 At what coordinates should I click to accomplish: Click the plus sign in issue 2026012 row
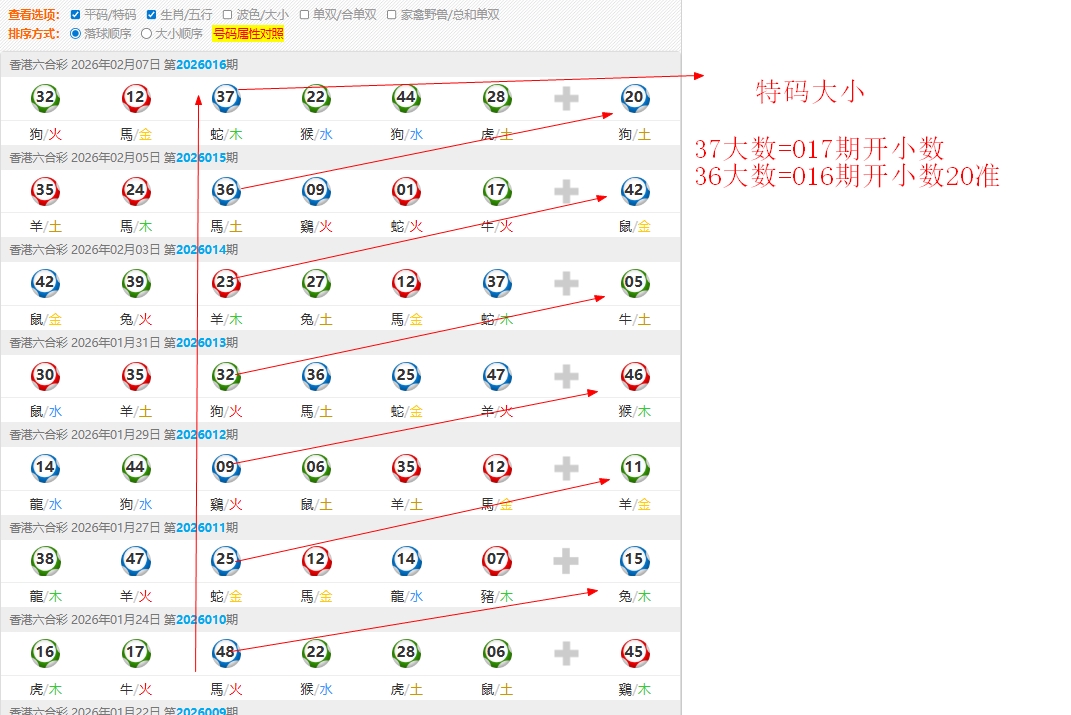click(566, 468)
